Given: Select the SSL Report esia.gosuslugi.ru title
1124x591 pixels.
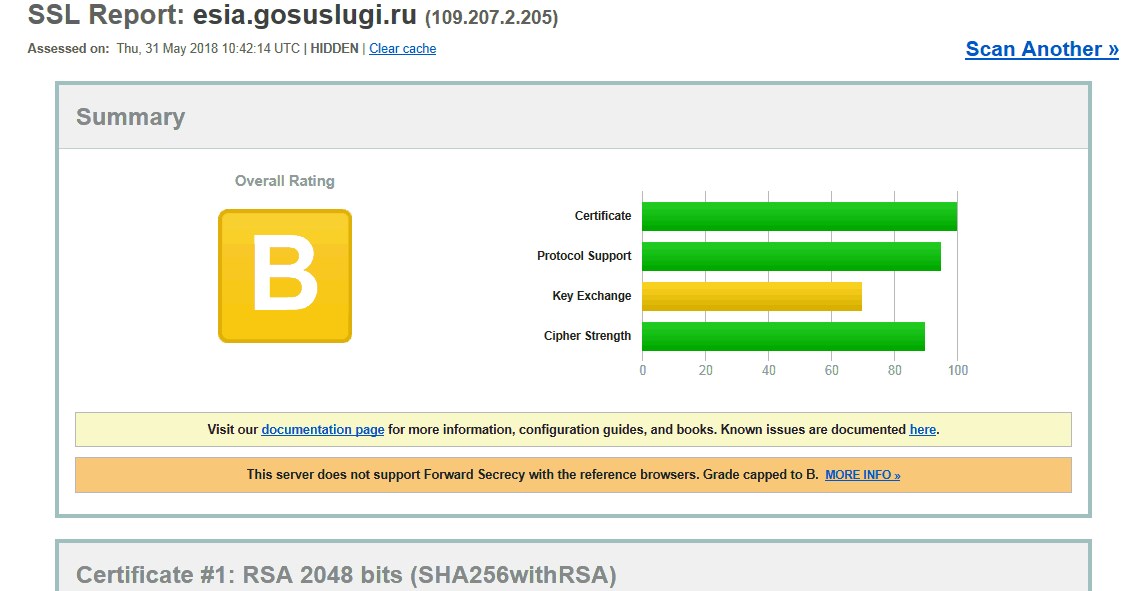Looking at the screenshot, I should point(222,14).
